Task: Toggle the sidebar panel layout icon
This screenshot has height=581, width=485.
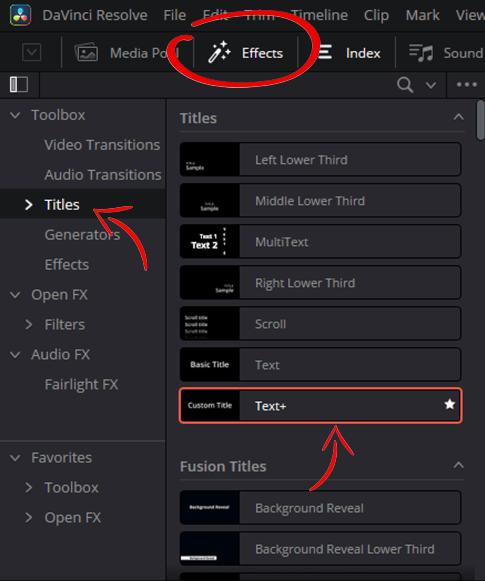Action: tap(19, 84)
